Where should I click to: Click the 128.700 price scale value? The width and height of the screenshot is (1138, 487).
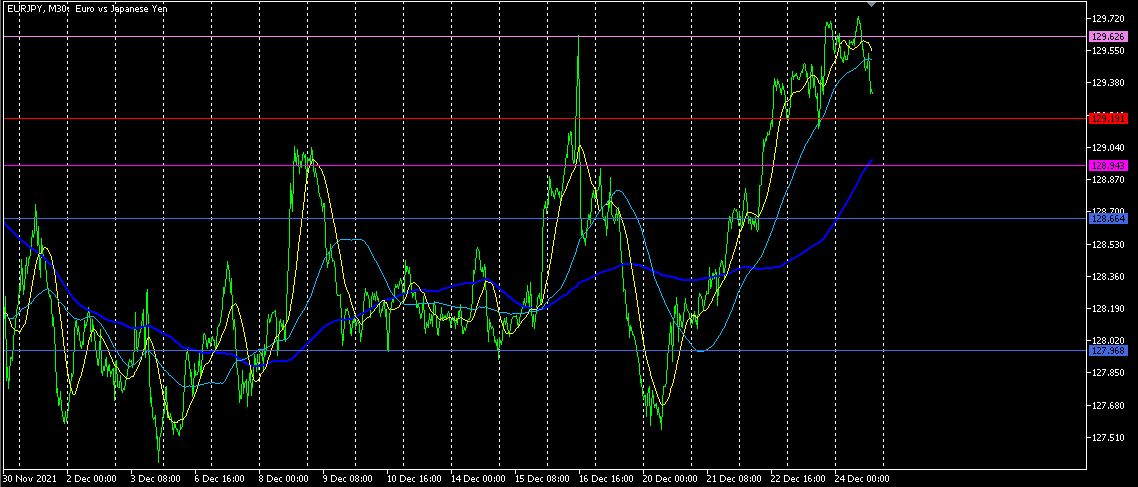1108,211
